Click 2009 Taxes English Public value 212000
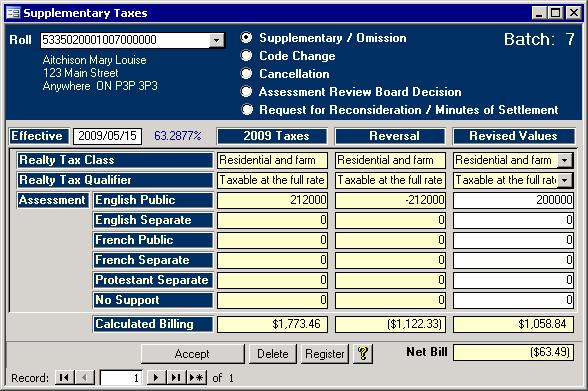Viewport: 588px width, 391px height. pyautogui.click(x=272, y=200)
